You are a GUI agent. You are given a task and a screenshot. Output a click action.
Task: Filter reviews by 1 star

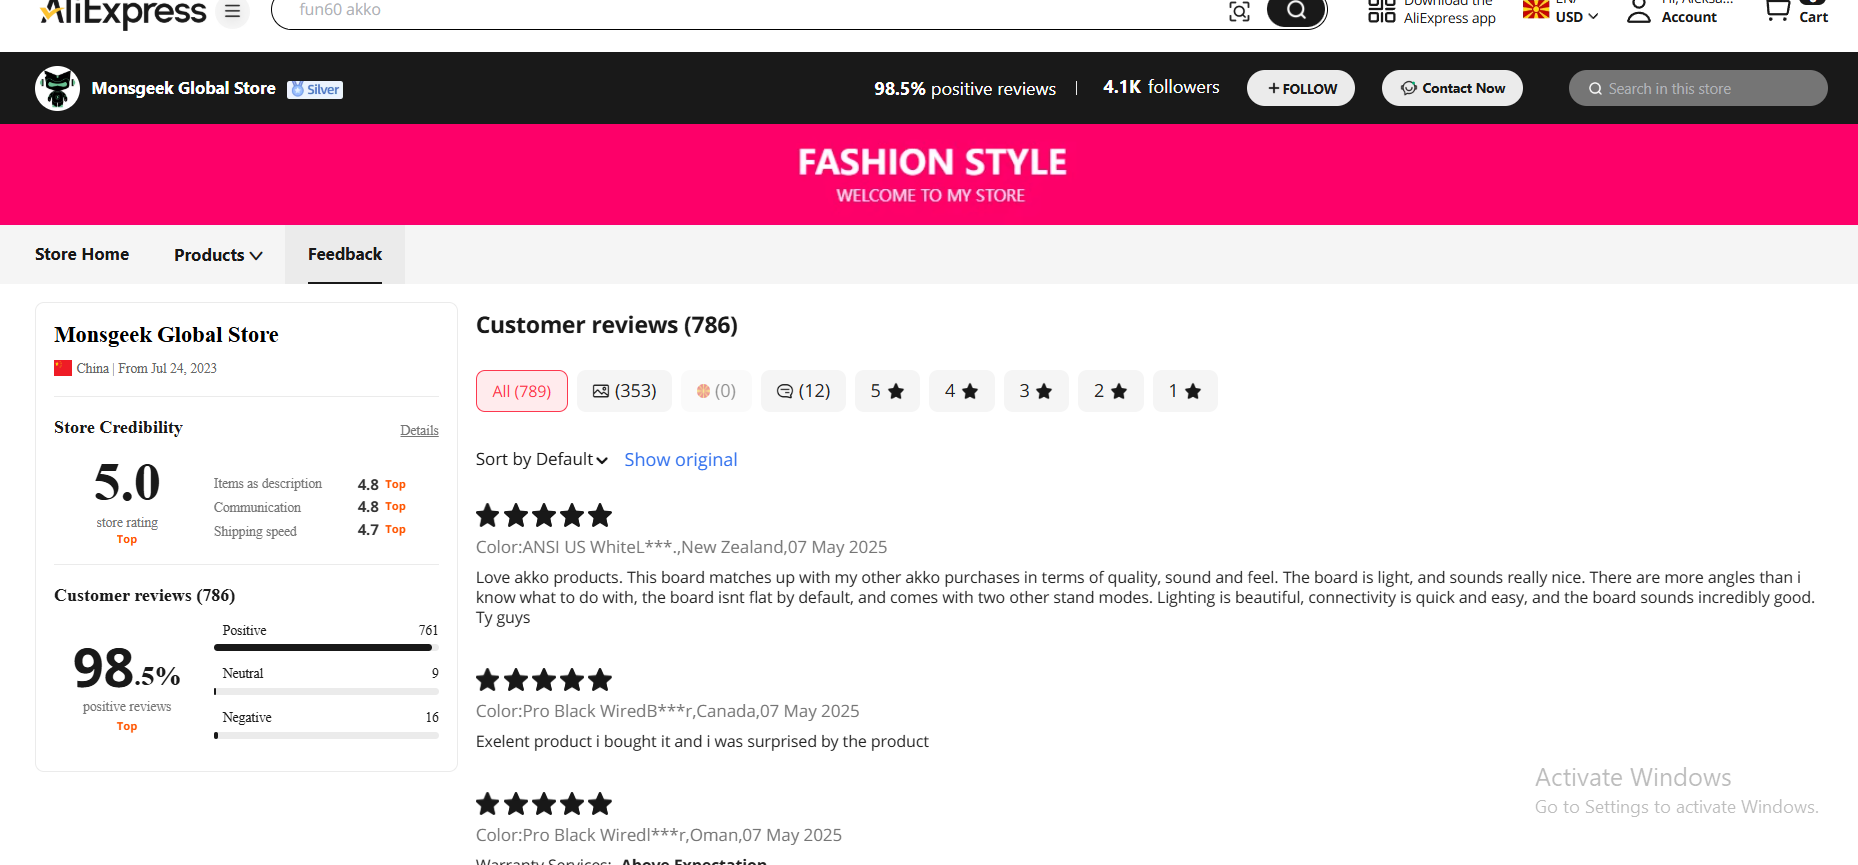point(1185,391)
